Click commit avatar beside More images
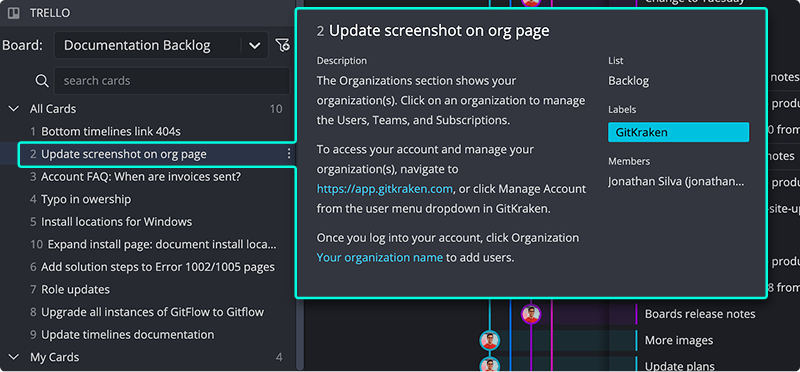Viewport: 800px width, 372px height. click(x=490, y=340)
